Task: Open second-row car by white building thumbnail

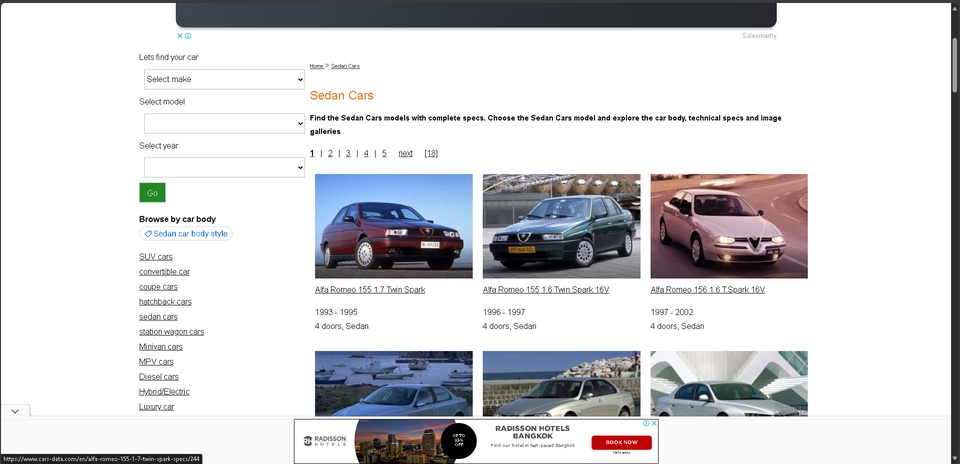Action: pyautogui.click(x=729, y=384)
